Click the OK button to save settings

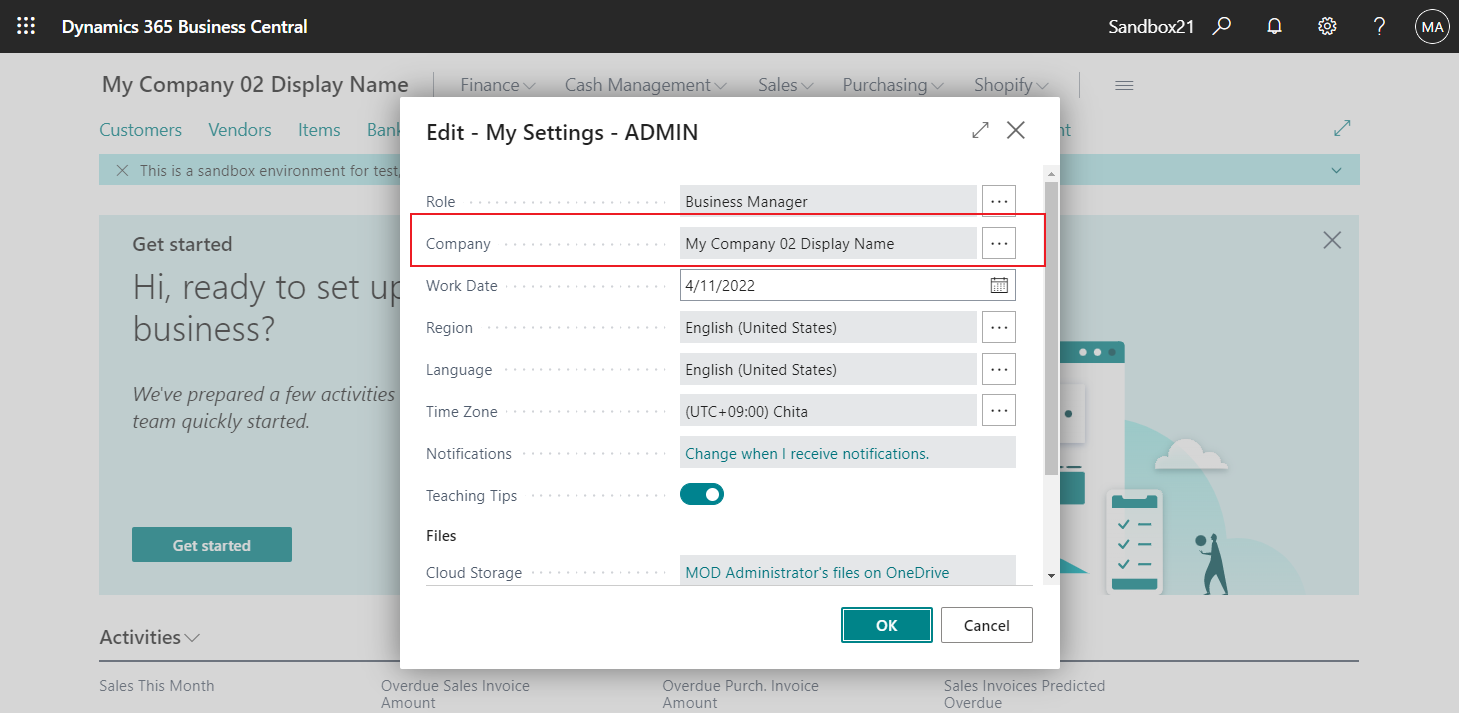point(886,624)
